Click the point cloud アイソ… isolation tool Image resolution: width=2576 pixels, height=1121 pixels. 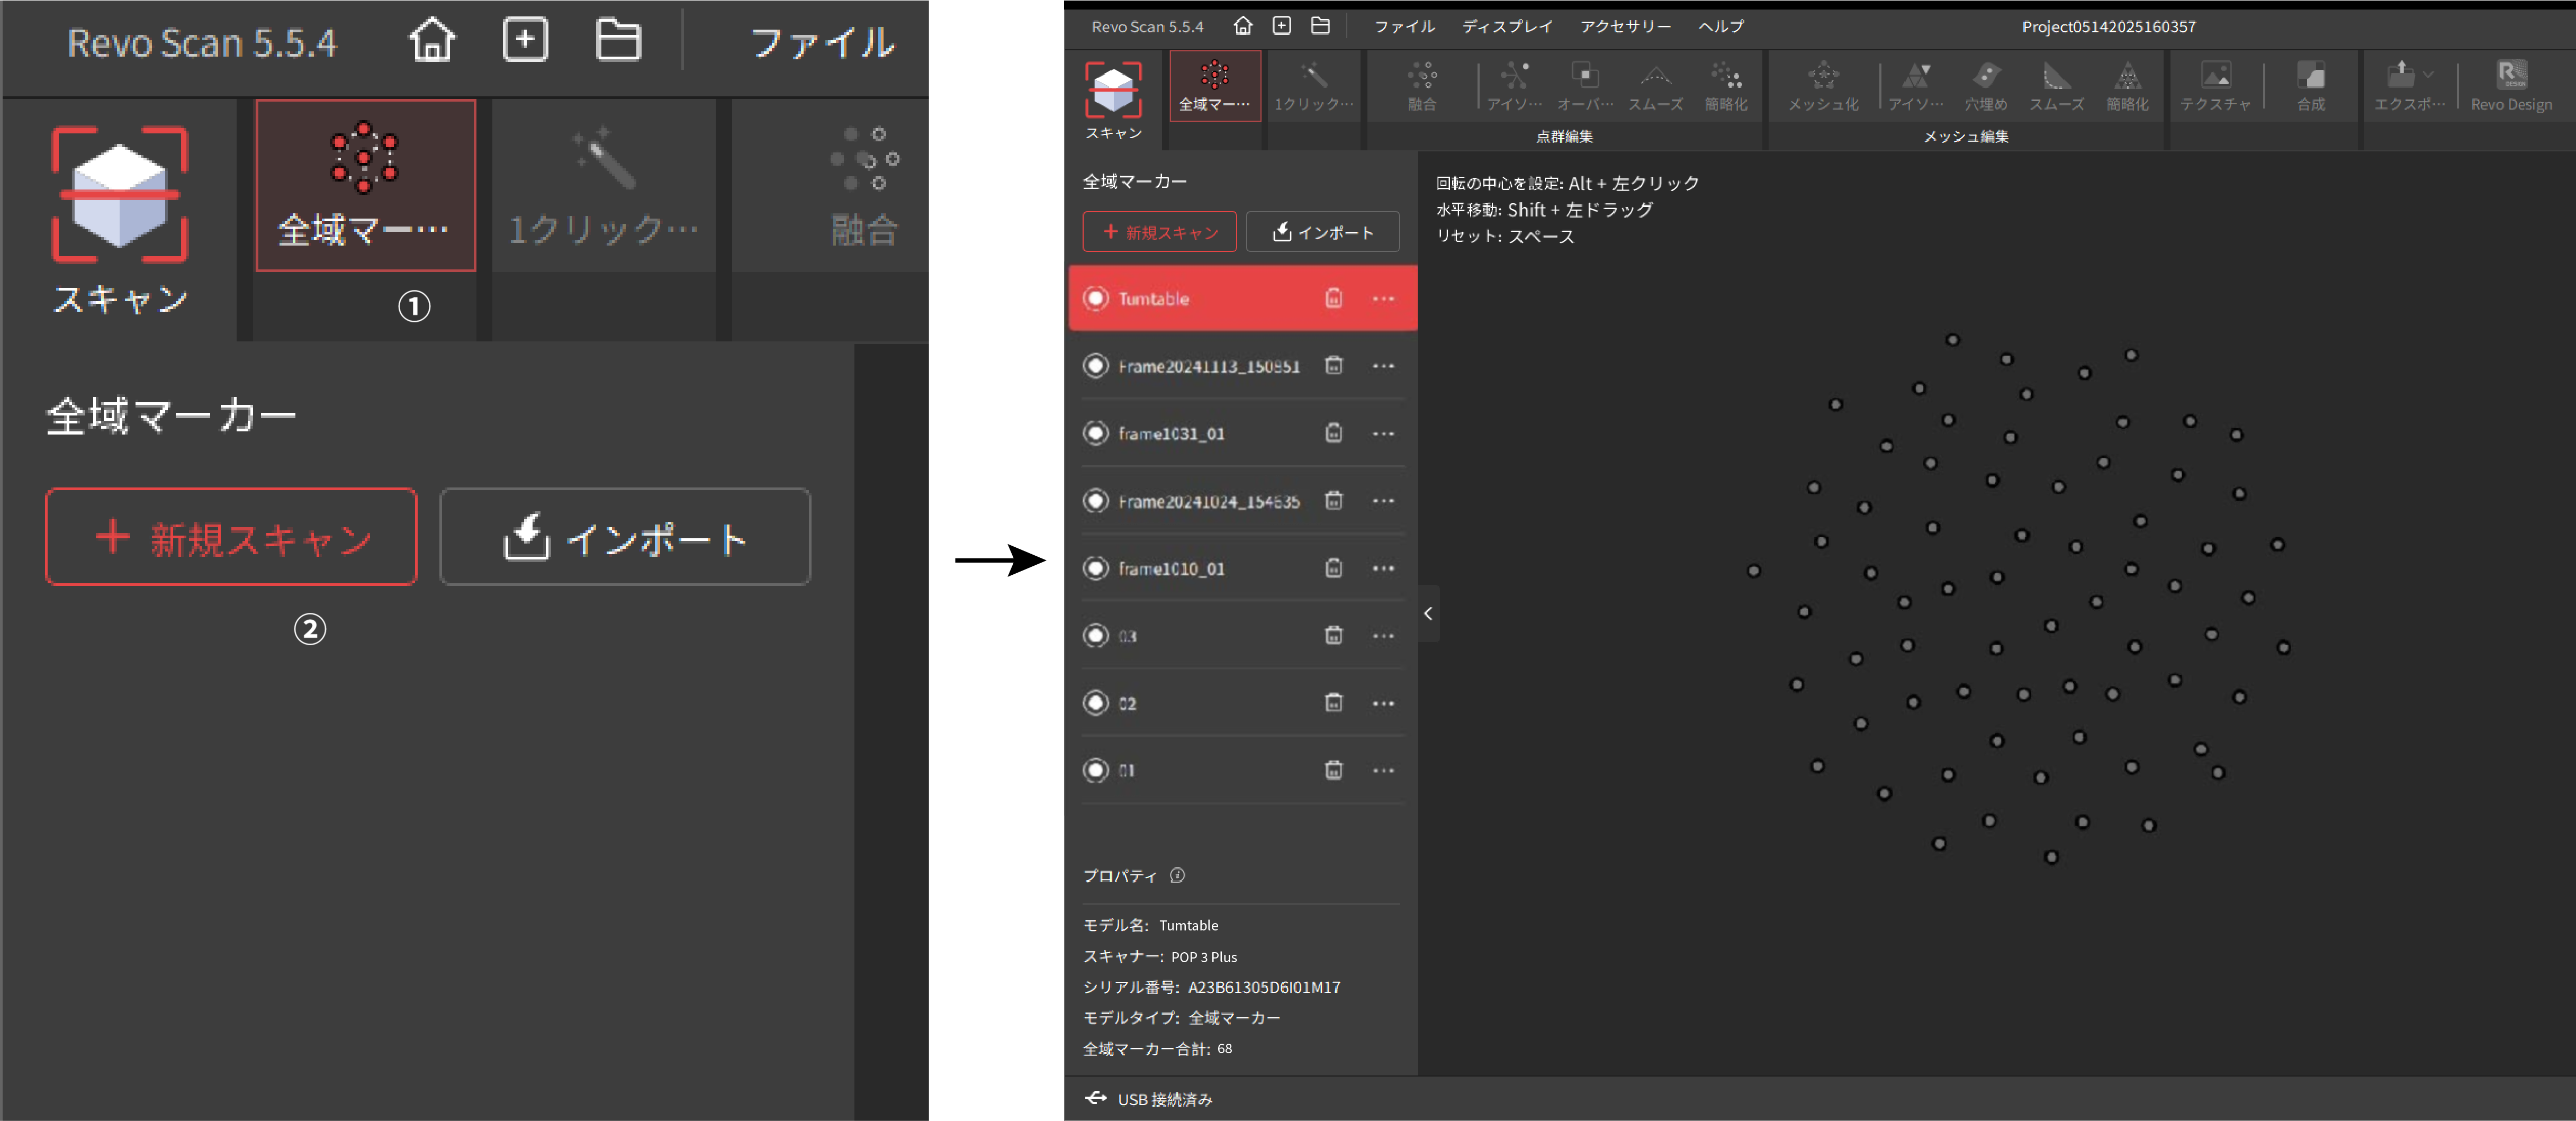point(1514,86)
